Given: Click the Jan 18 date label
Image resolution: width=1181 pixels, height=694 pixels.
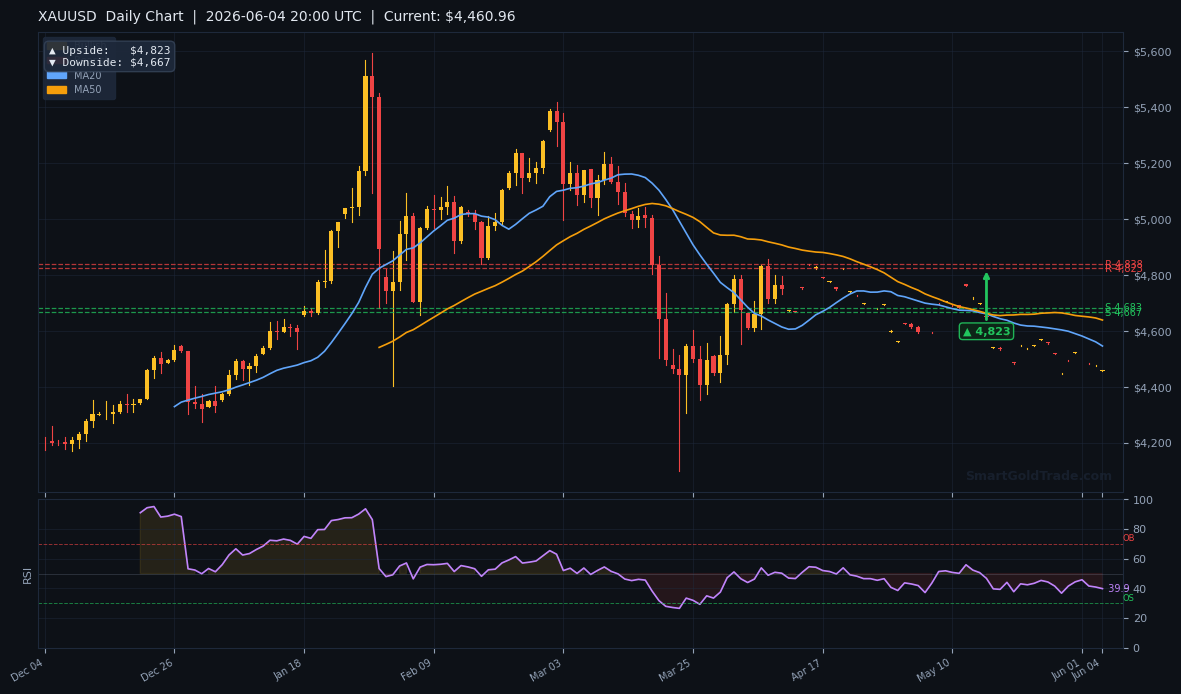Looking at the screenshot, I should click(x=288, y=670).
